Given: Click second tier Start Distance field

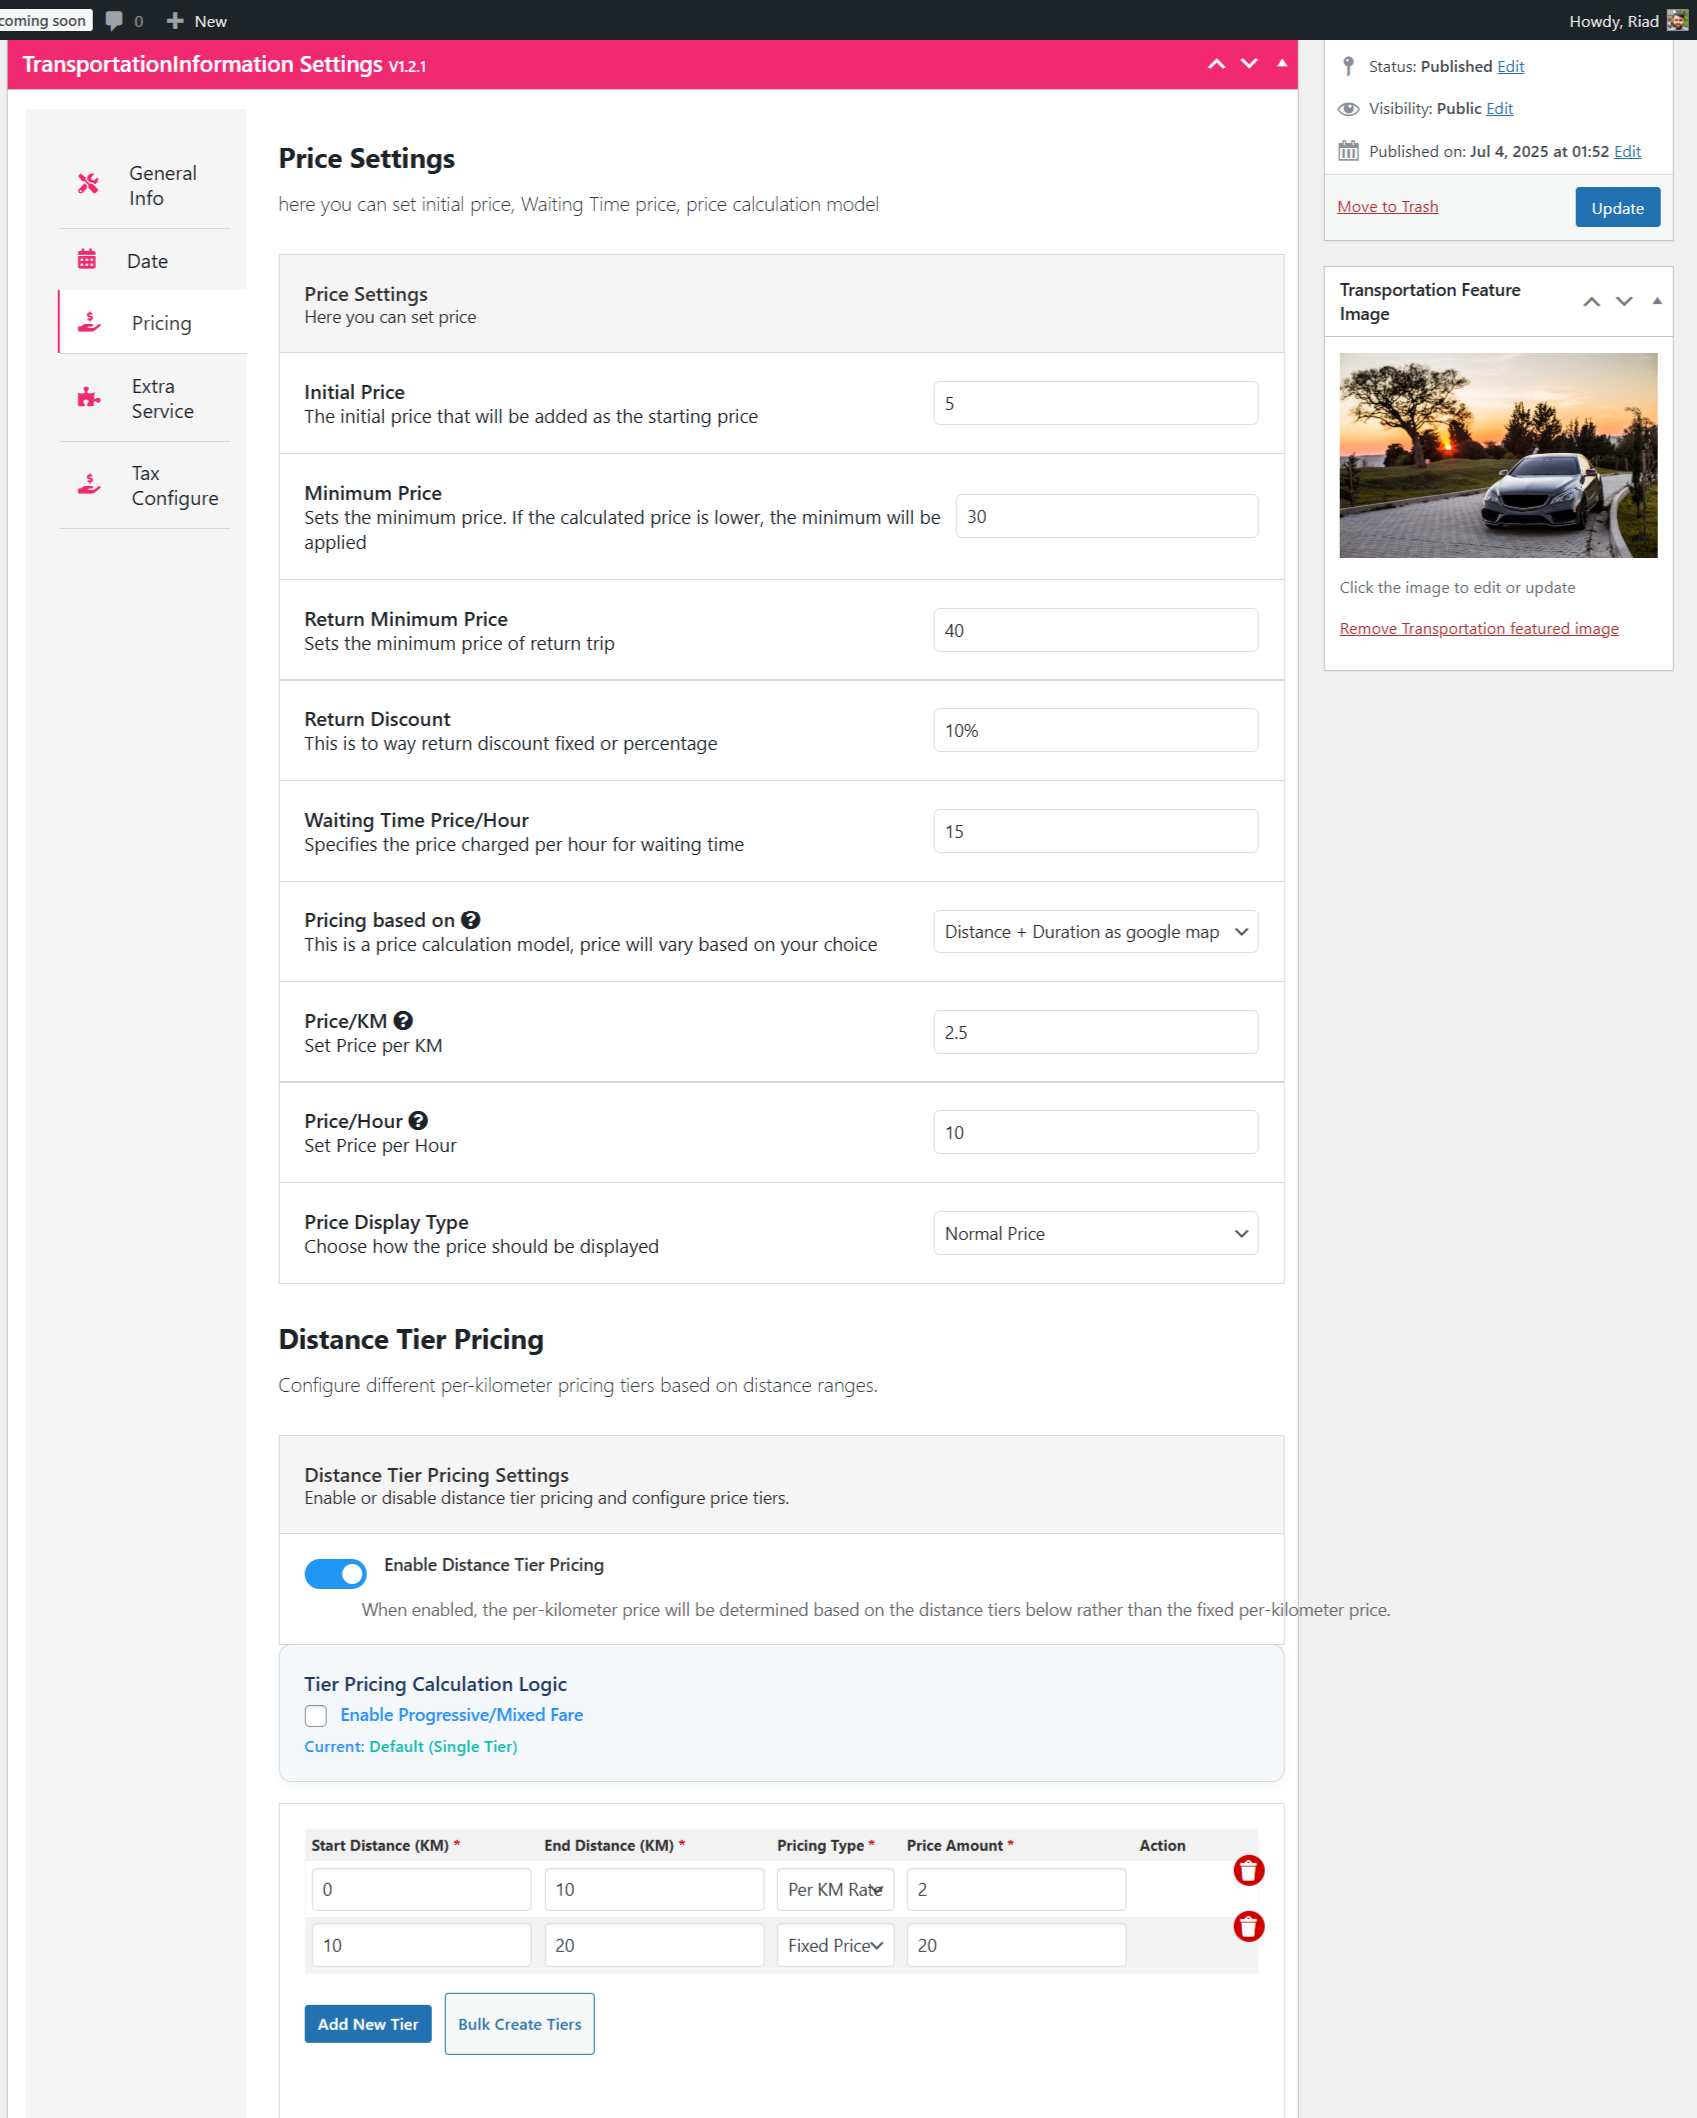Looking at the screenshot, I should [421, 1945].
